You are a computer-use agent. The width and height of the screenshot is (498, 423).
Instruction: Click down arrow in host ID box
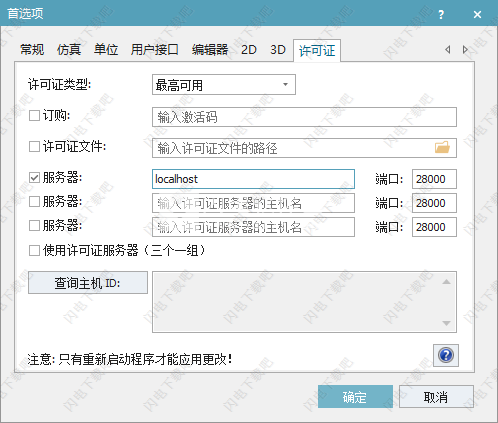tap(446, 323)
